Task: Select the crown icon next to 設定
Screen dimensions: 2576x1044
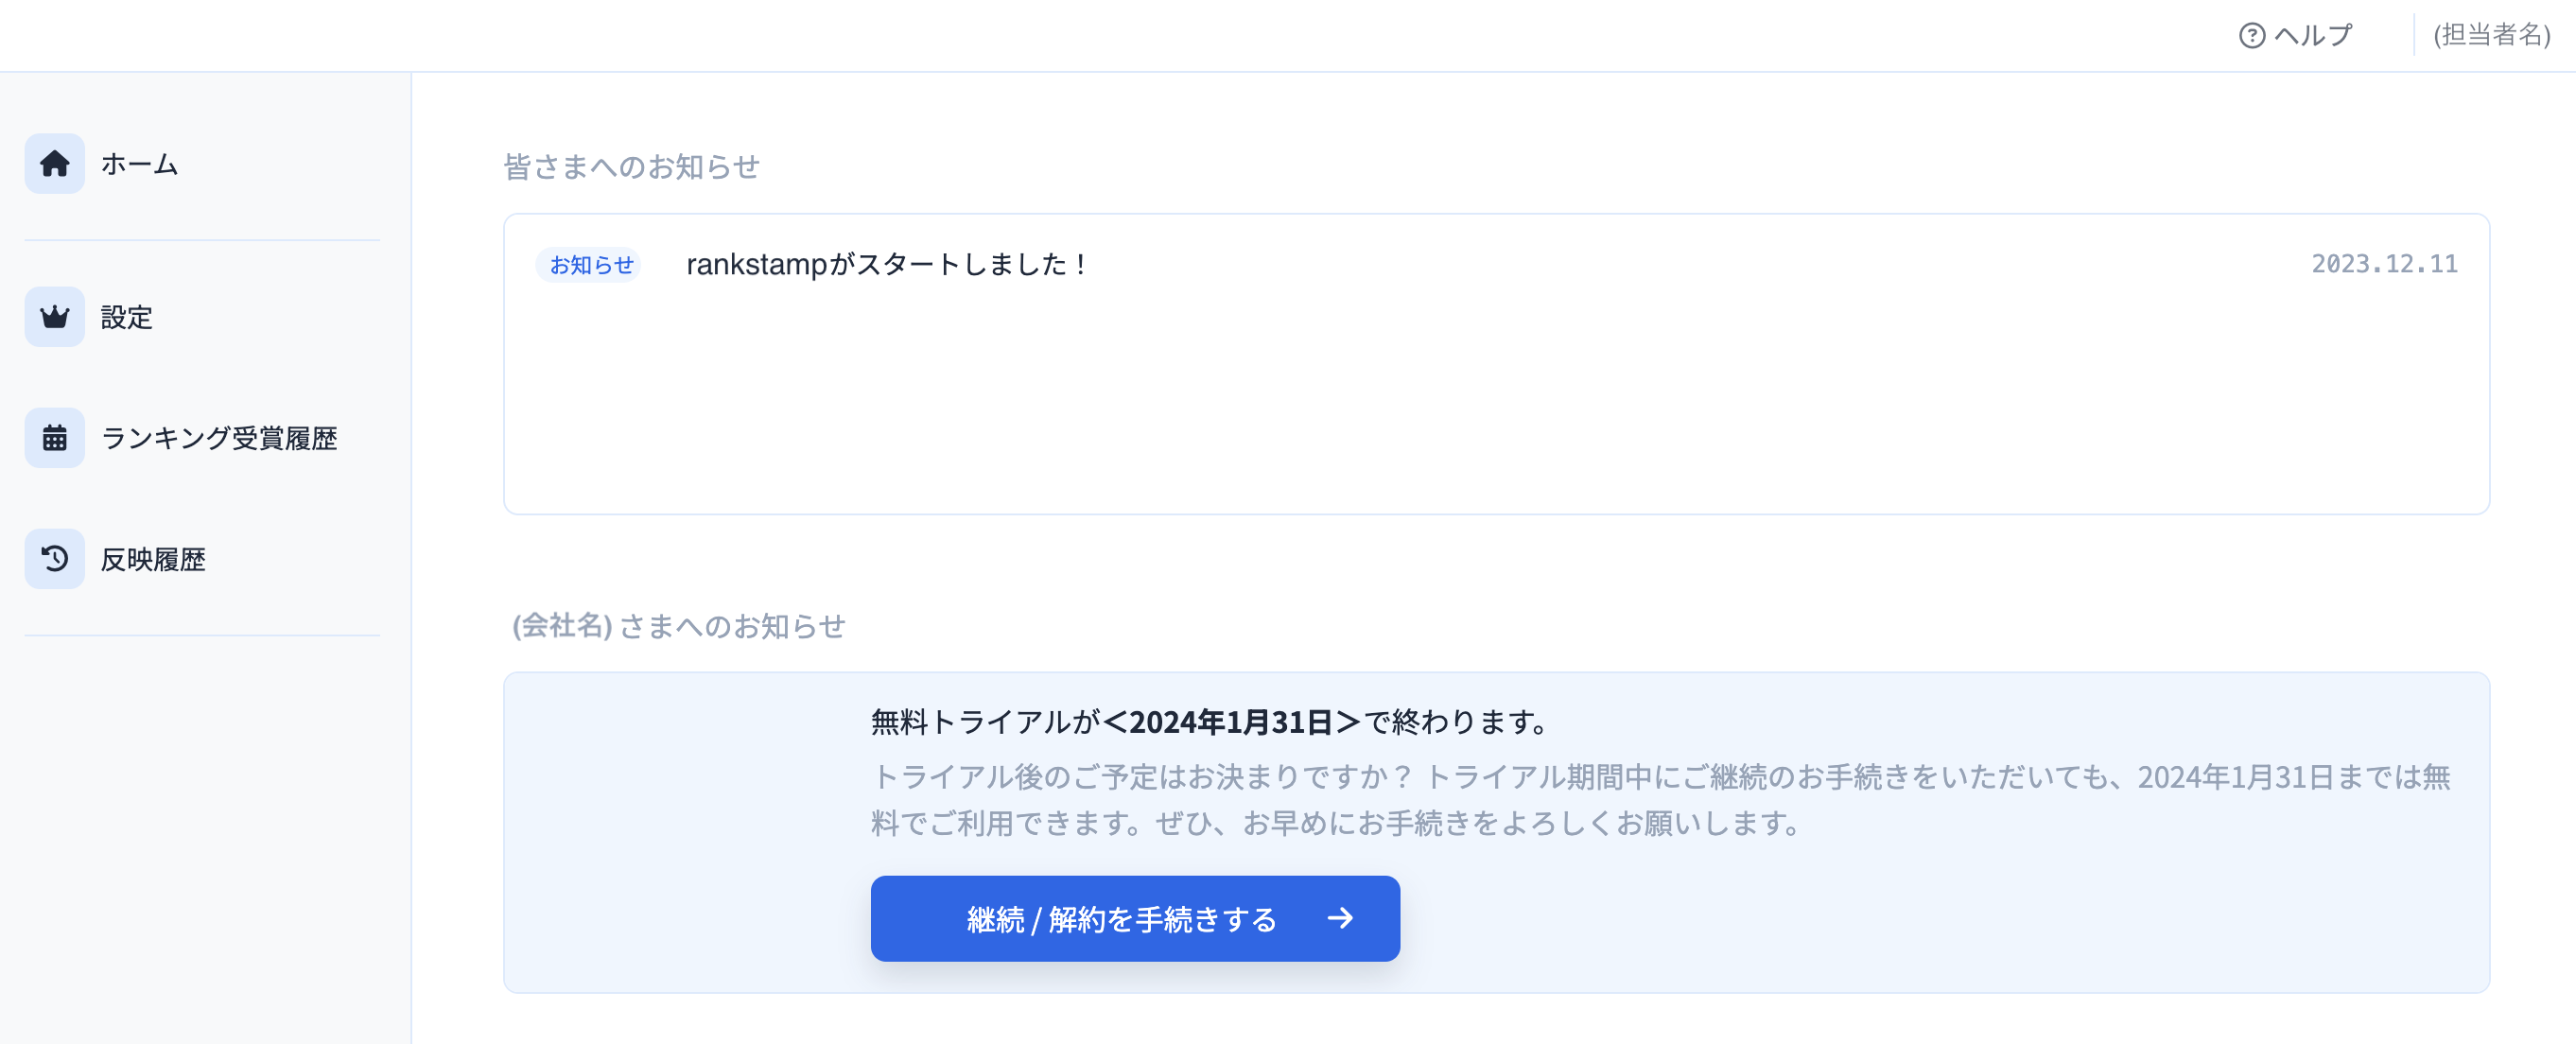Action: 53,317
